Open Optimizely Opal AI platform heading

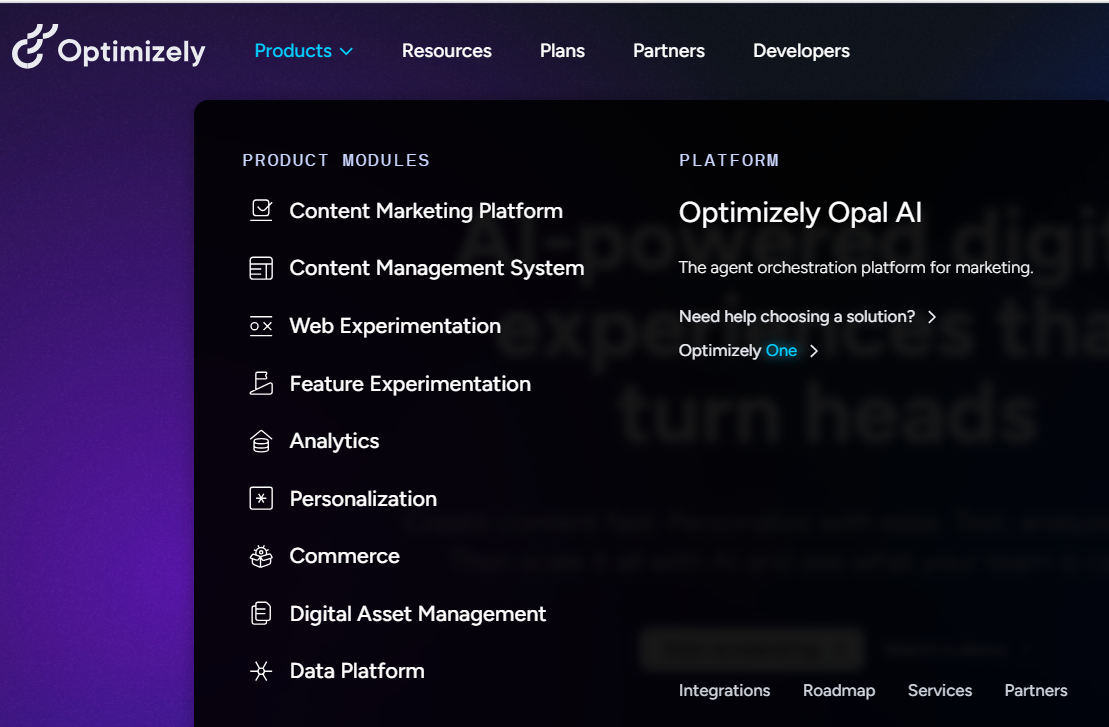coord(800,213)
